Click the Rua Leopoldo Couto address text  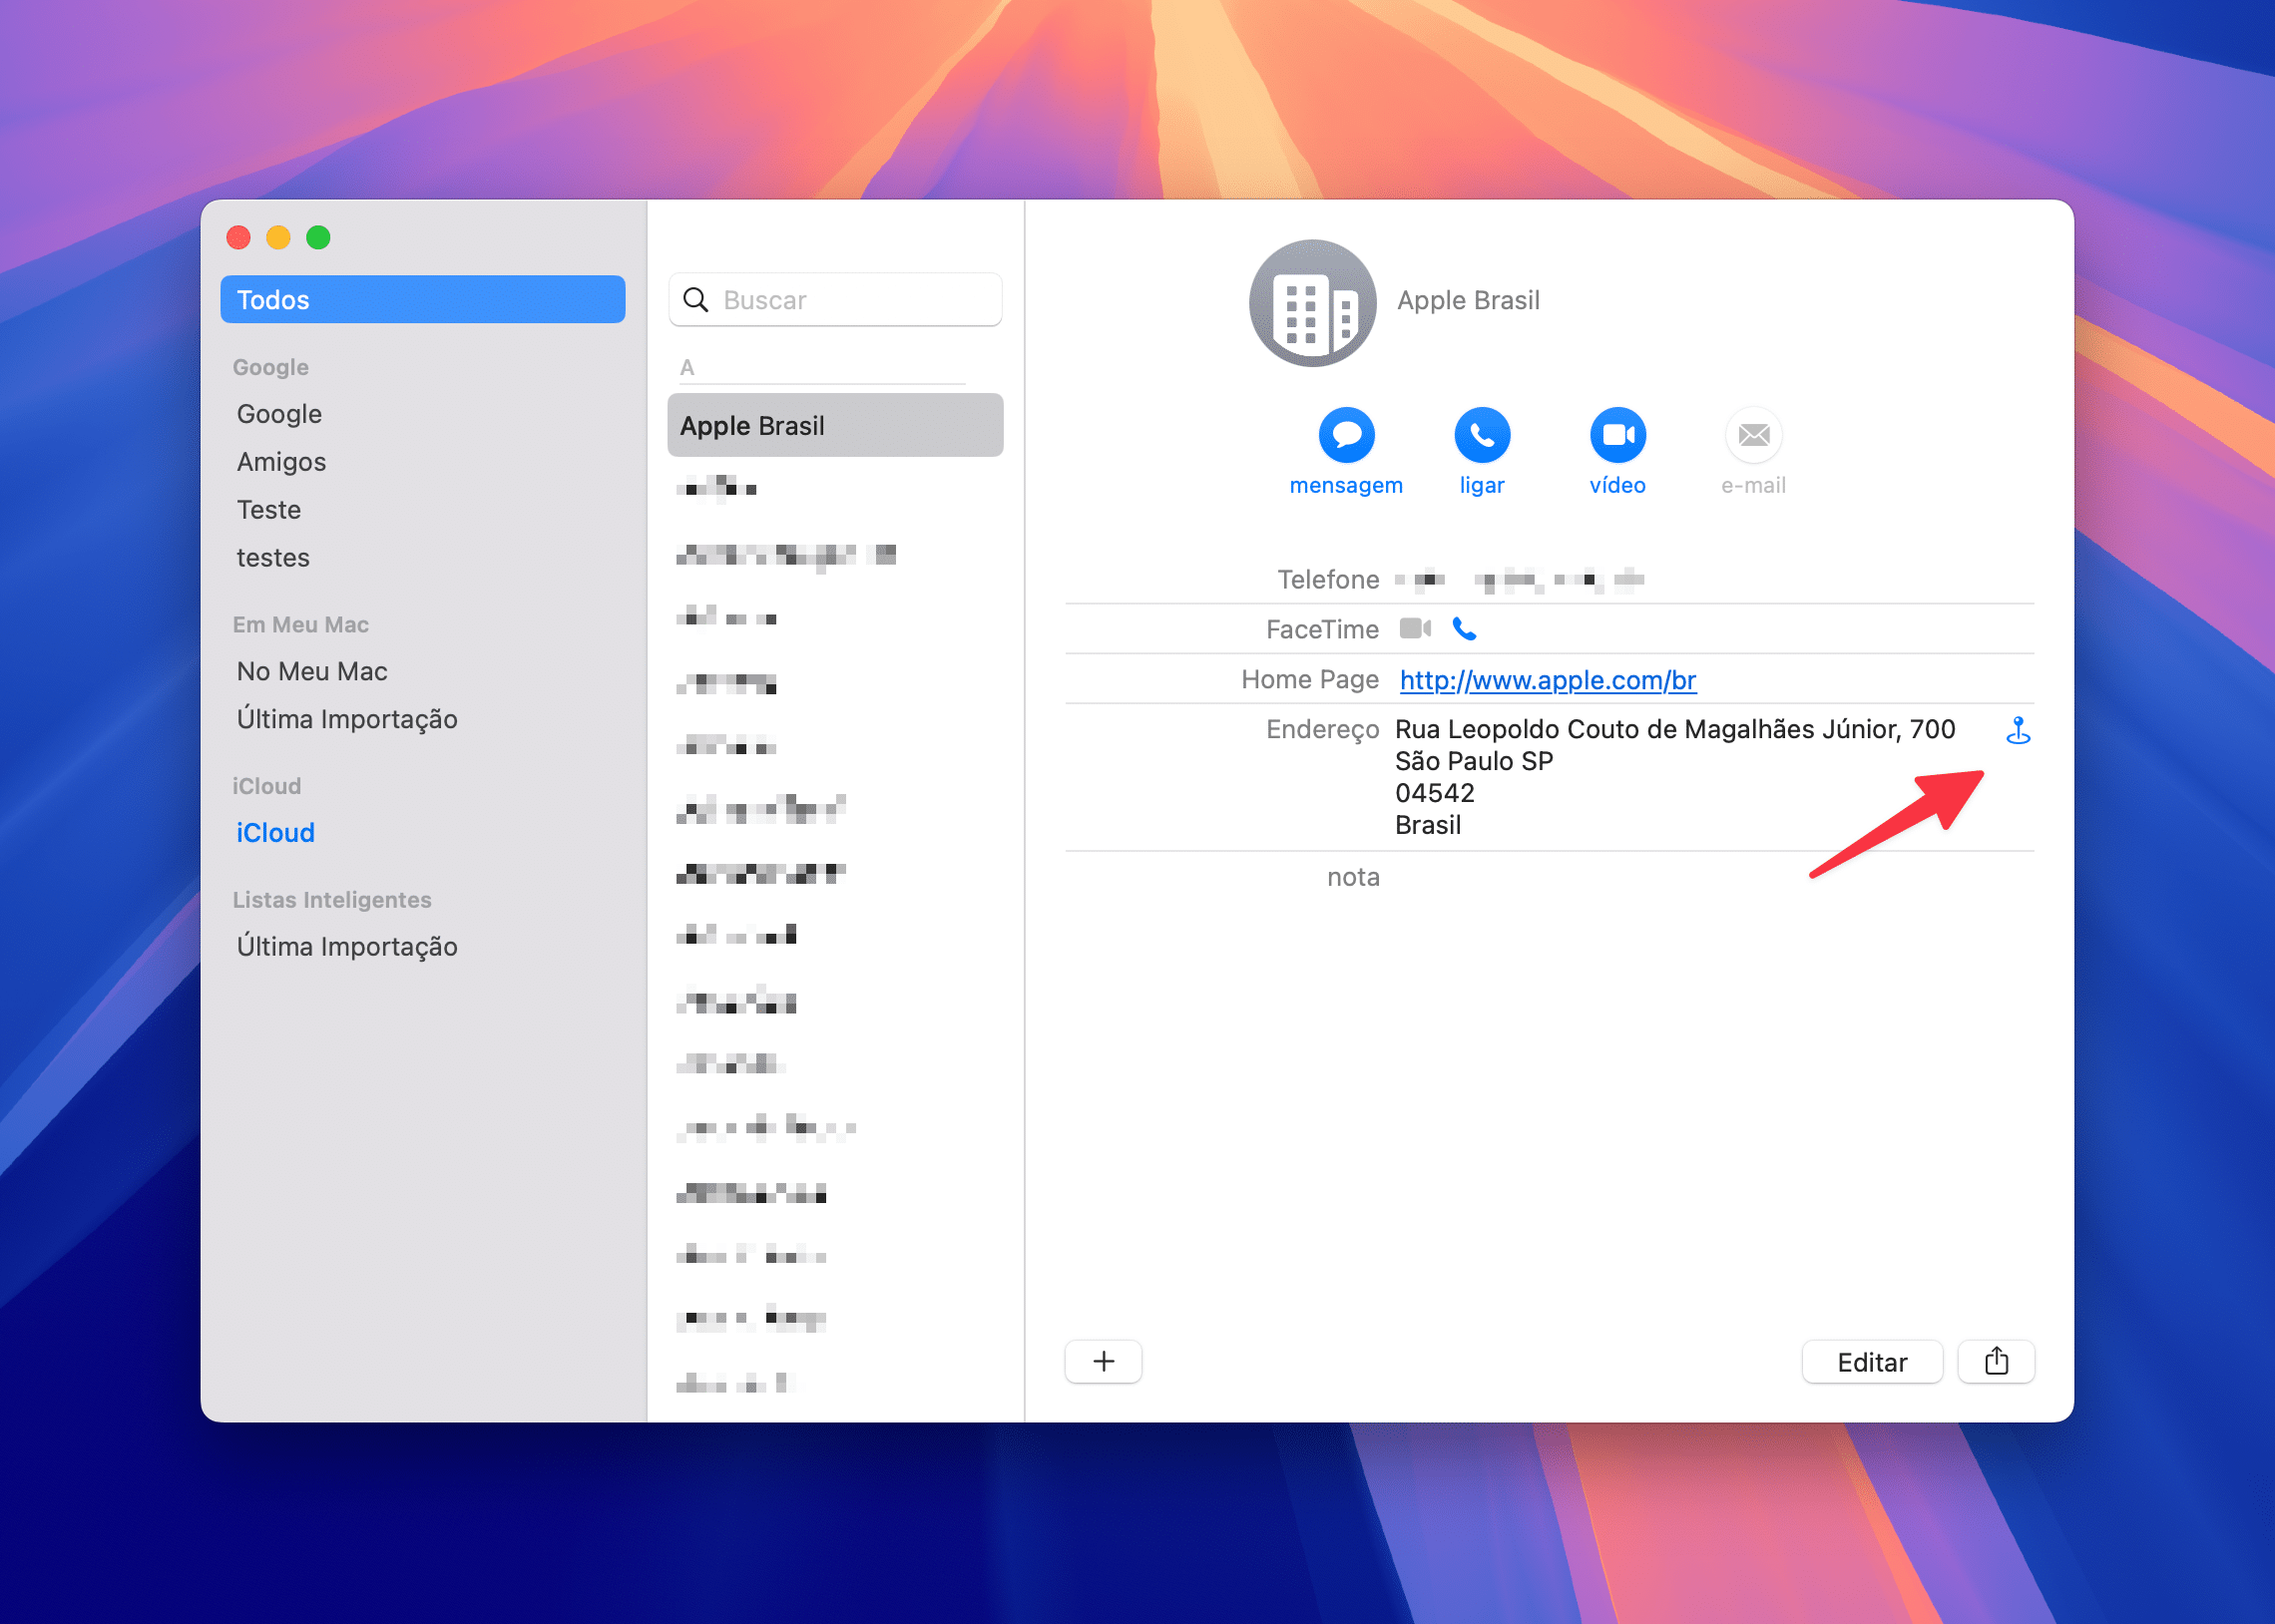pyautogui.click(x=1675, y=729)
